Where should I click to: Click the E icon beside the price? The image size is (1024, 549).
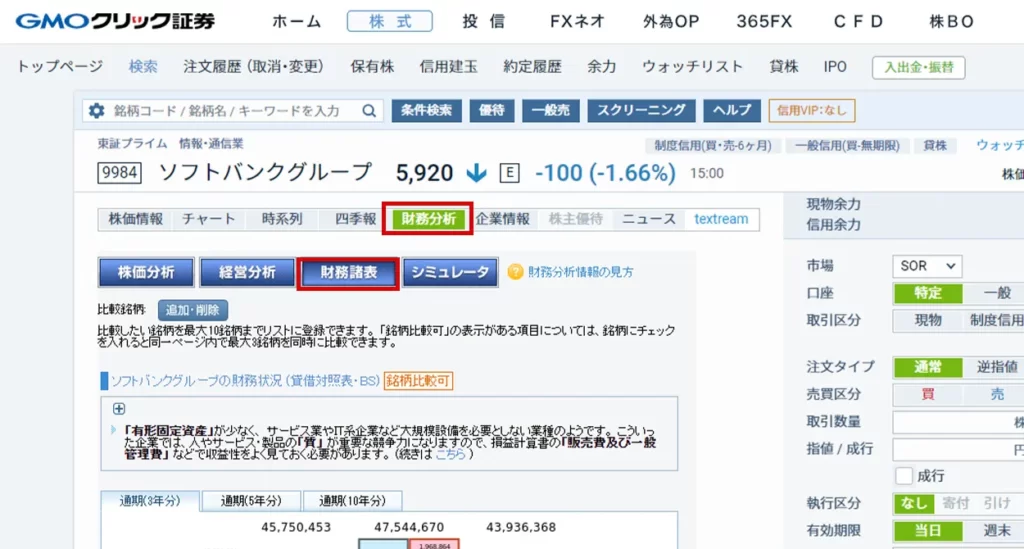(x=509, y=173)
